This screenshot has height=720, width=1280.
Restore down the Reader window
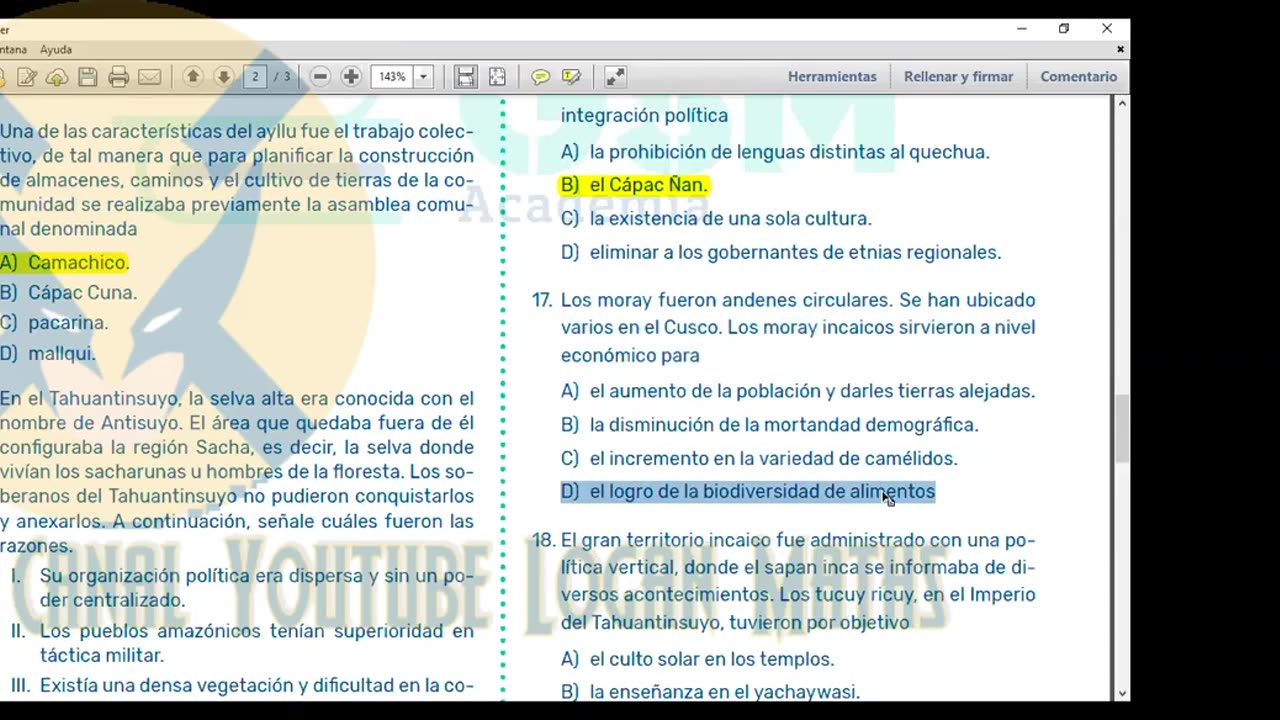(1064, 29)
